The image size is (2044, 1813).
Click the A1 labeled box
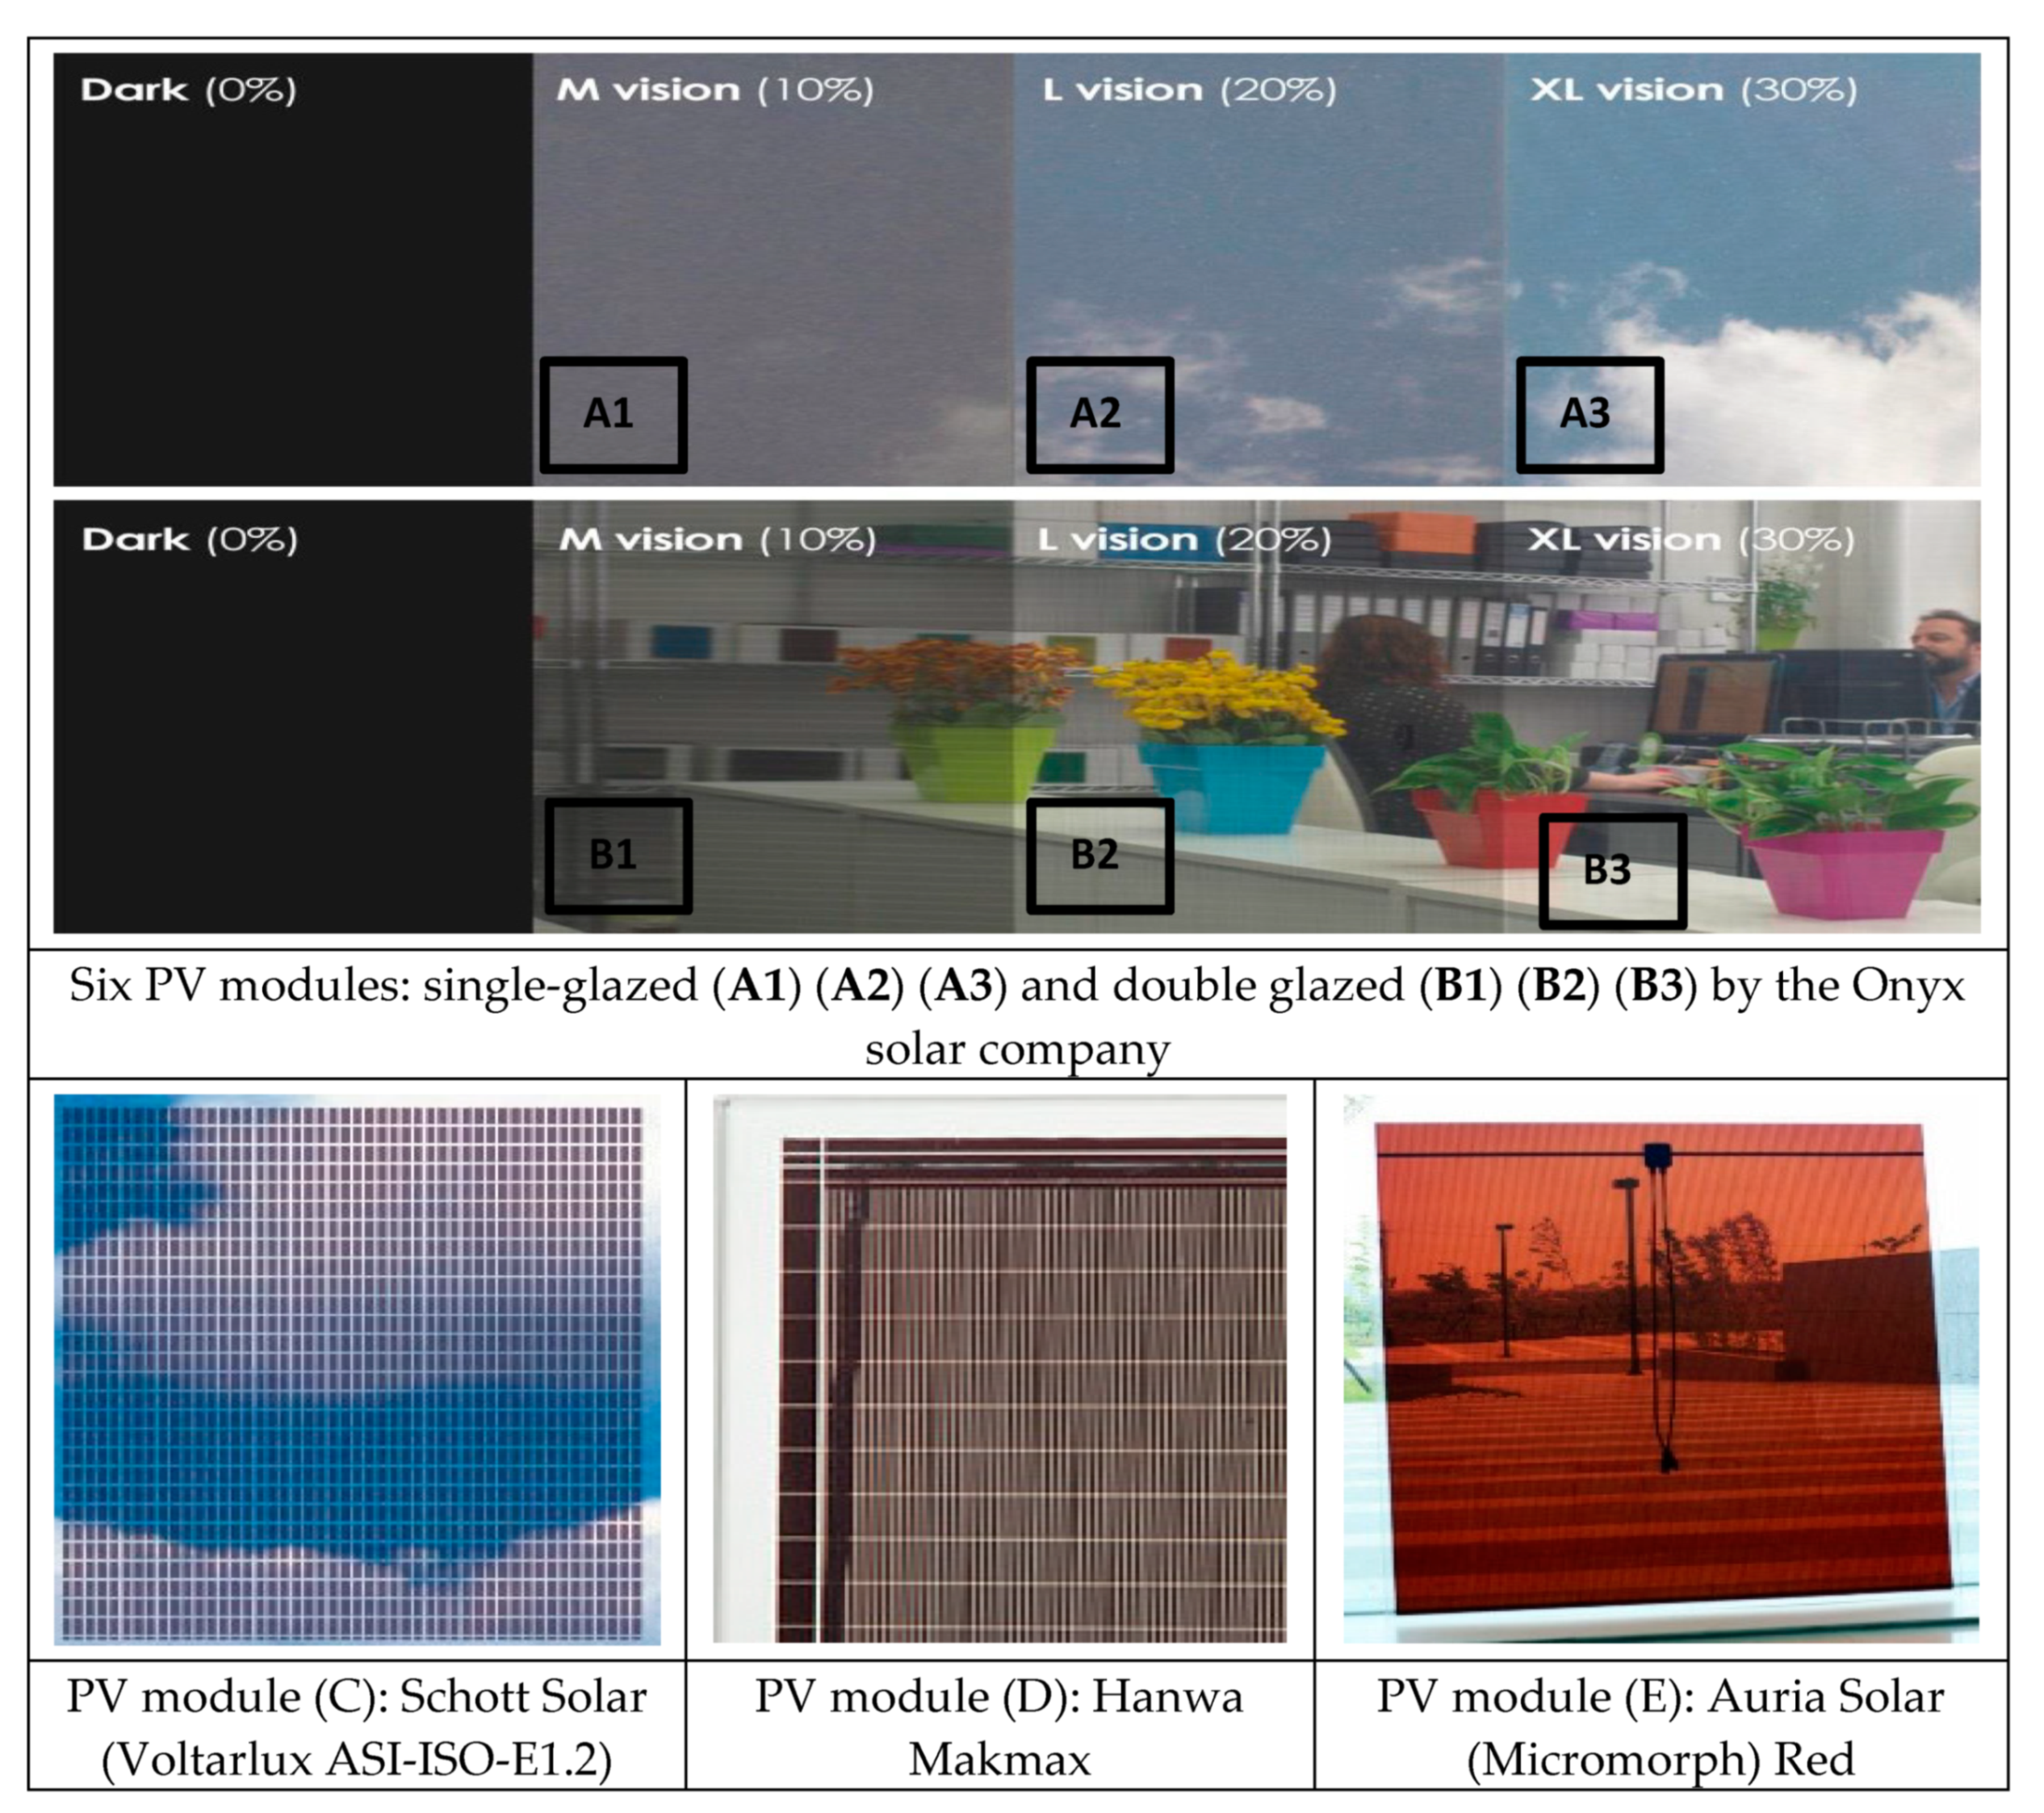pos(613,414)
